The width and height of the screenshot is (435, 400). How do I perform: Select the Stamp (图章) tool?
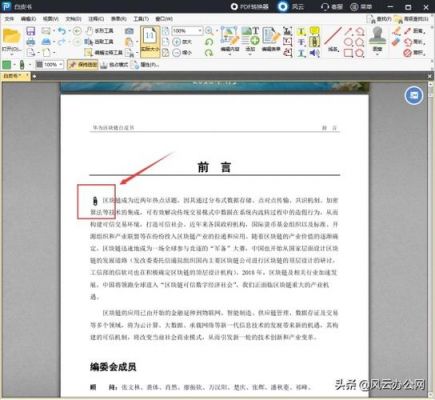point(377,39)
